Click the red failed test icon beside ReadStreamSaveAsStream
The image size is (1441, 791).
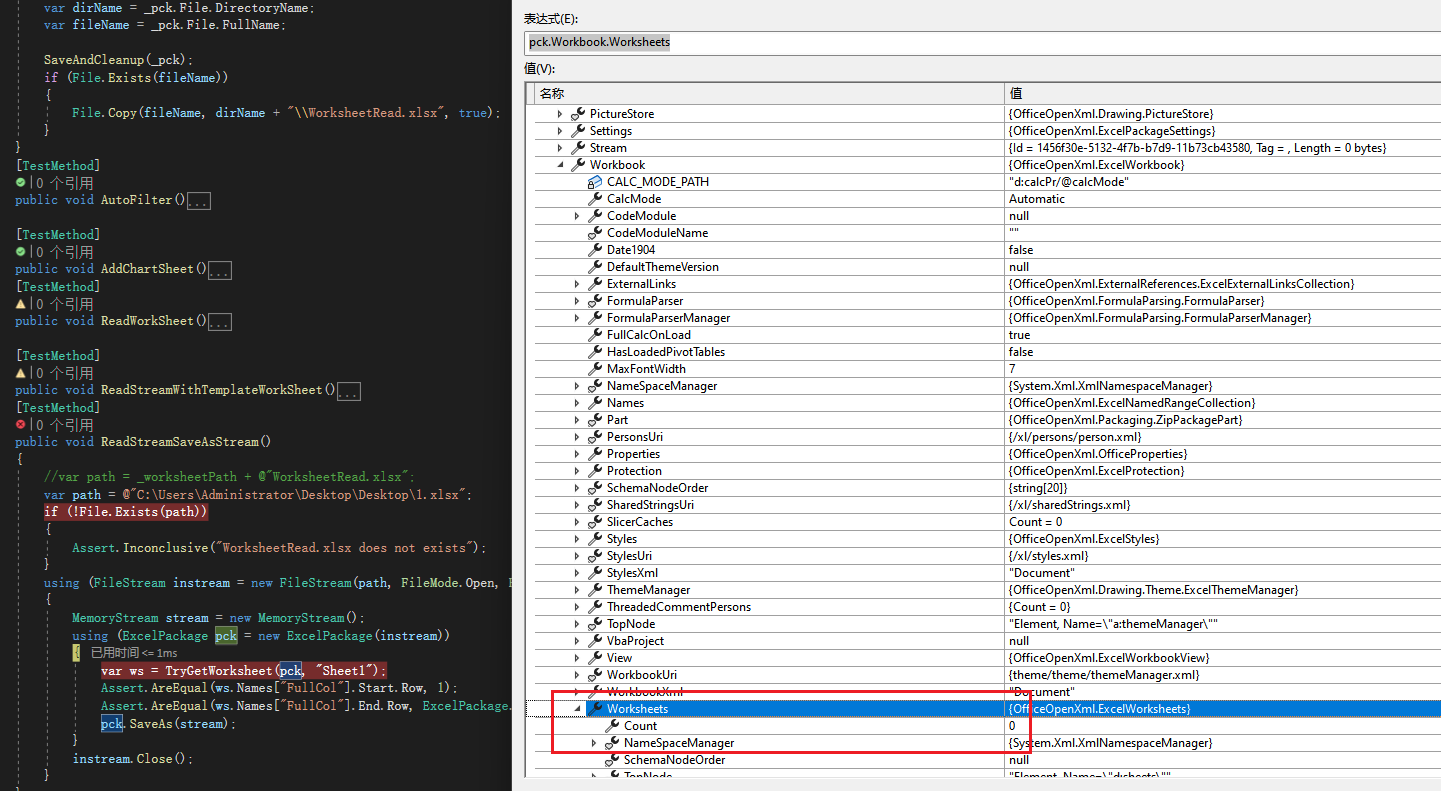click(x=22, y=424)
